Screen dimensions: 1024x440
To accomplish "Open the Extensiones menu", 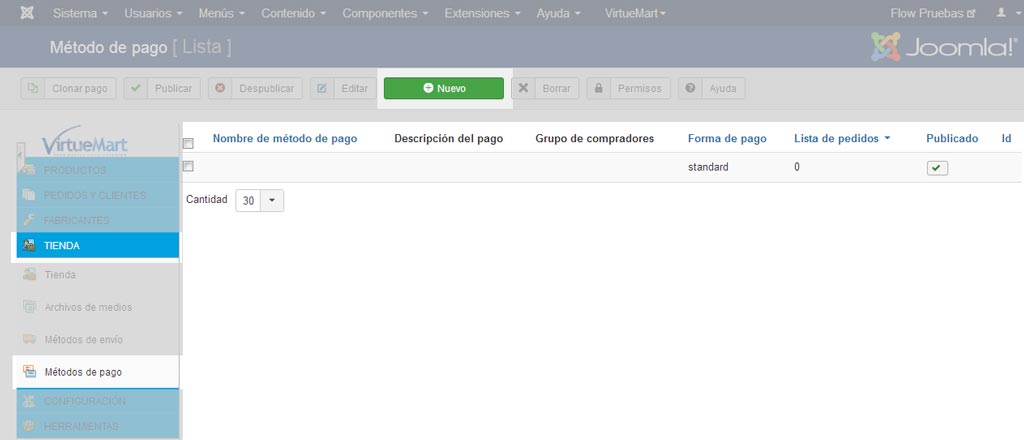I will pos(483,13).
